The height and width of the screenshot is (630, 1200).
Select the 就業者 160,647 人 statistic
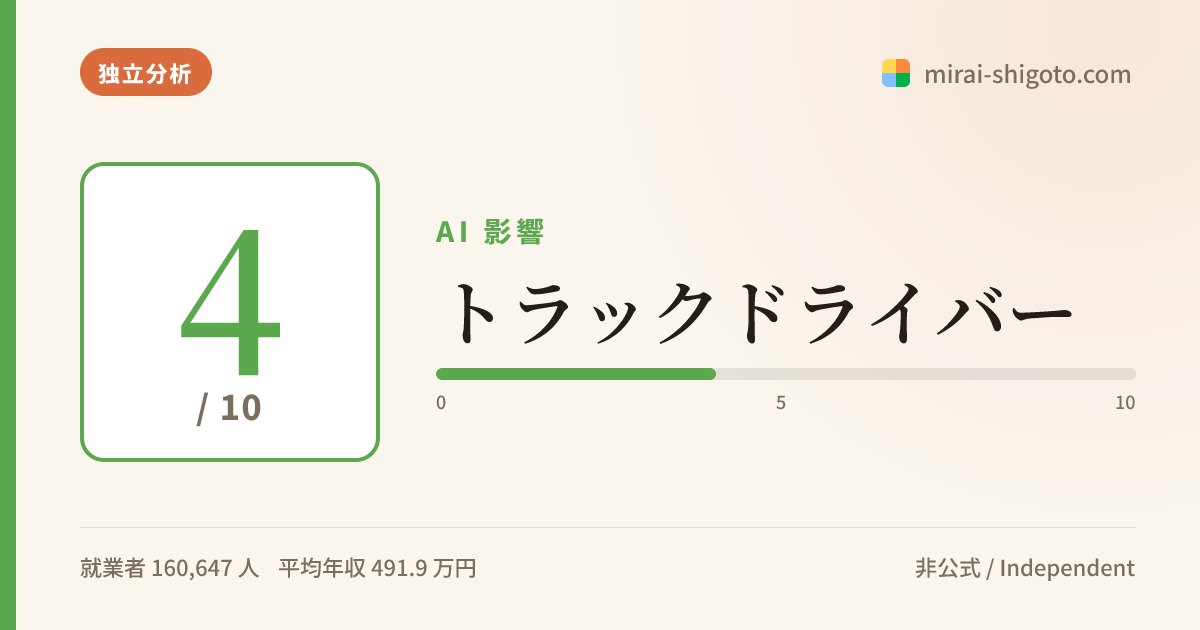pyautogui.click(x=170, y=569)
